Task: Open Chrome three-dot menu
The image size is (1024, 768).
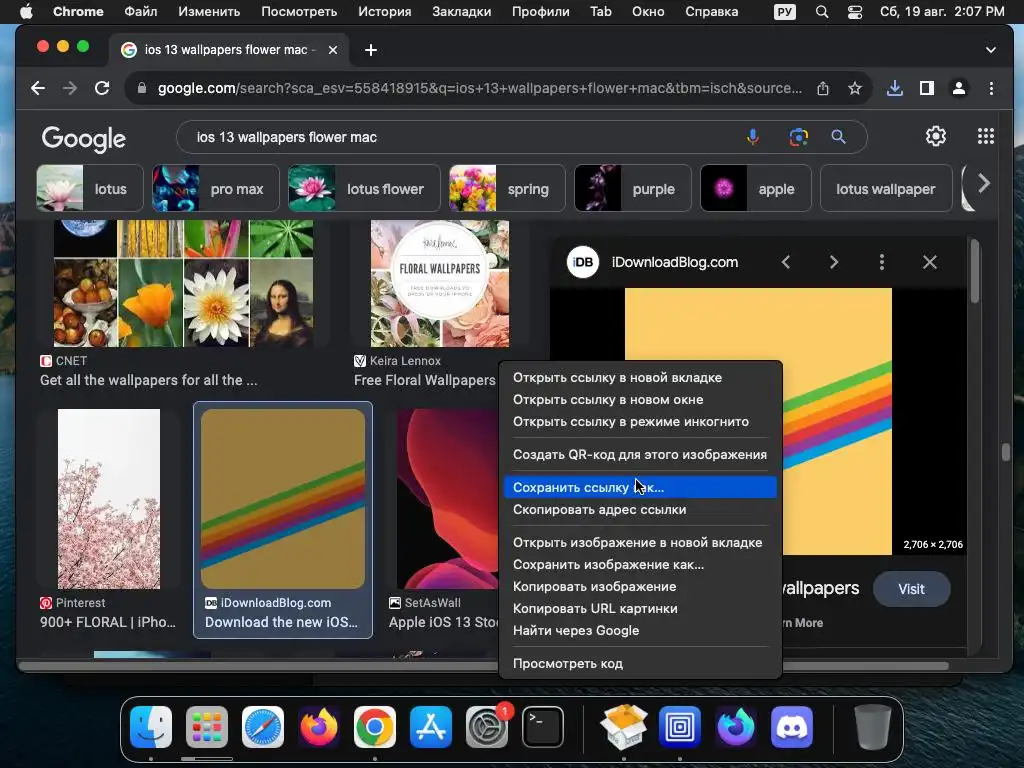Action: point(991,88)
